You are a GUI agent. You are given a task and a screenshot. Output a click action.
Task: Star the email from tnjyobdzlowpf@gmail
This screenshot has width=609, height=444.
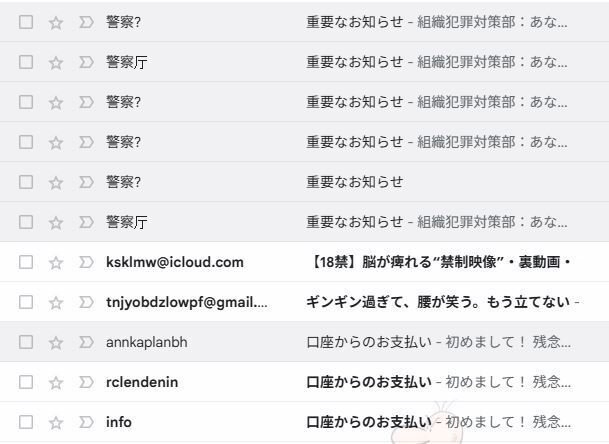[56, 302]
